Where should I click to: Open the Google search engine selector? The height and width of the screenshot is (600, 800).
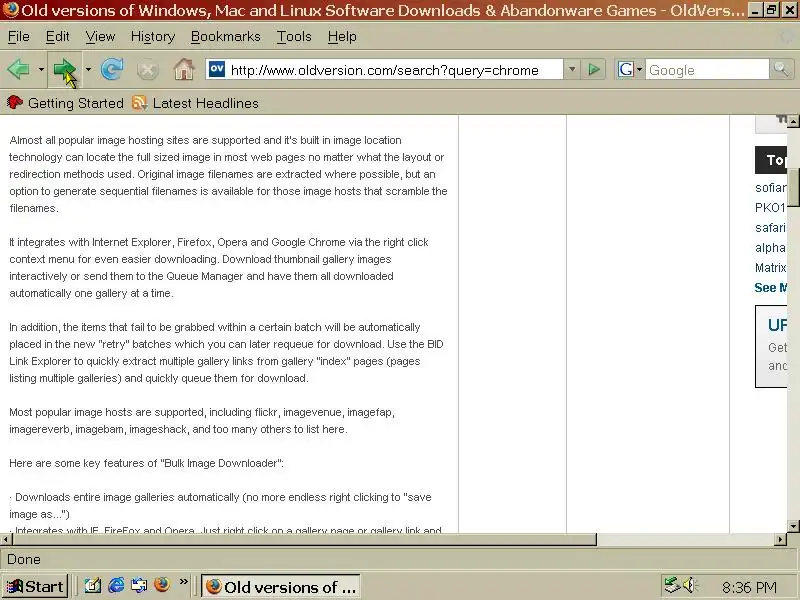pyautogui.click(x=630, y=69)
